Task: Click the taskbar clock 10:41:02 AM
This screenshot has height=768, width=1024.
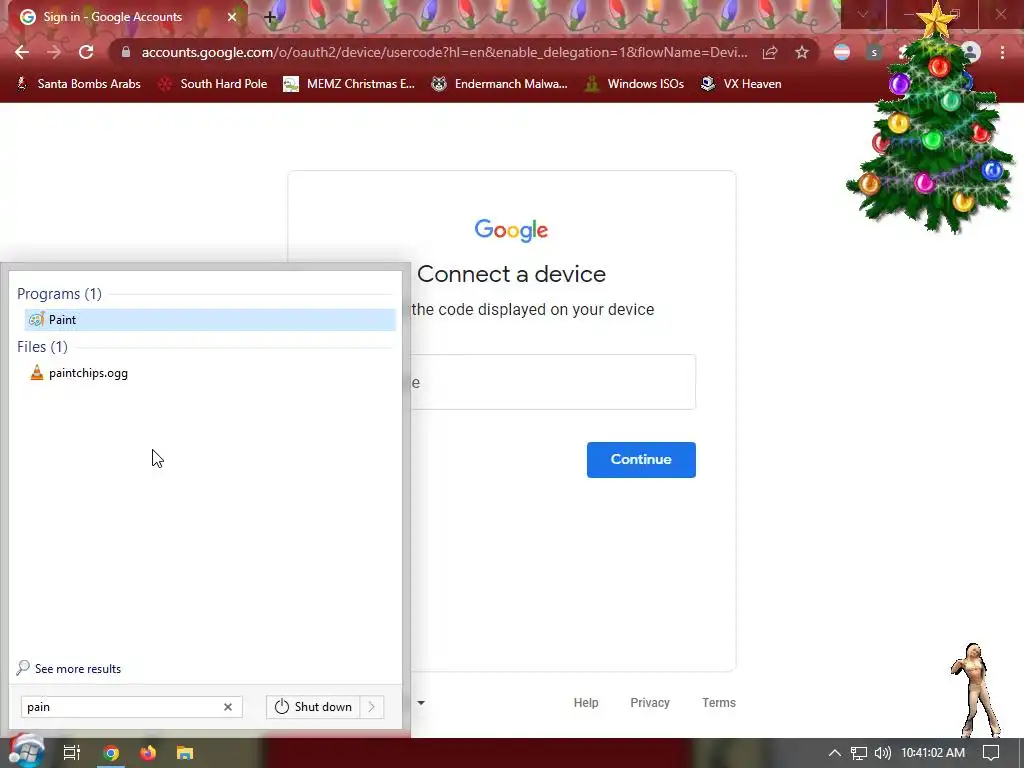Action: coord(933,753)
